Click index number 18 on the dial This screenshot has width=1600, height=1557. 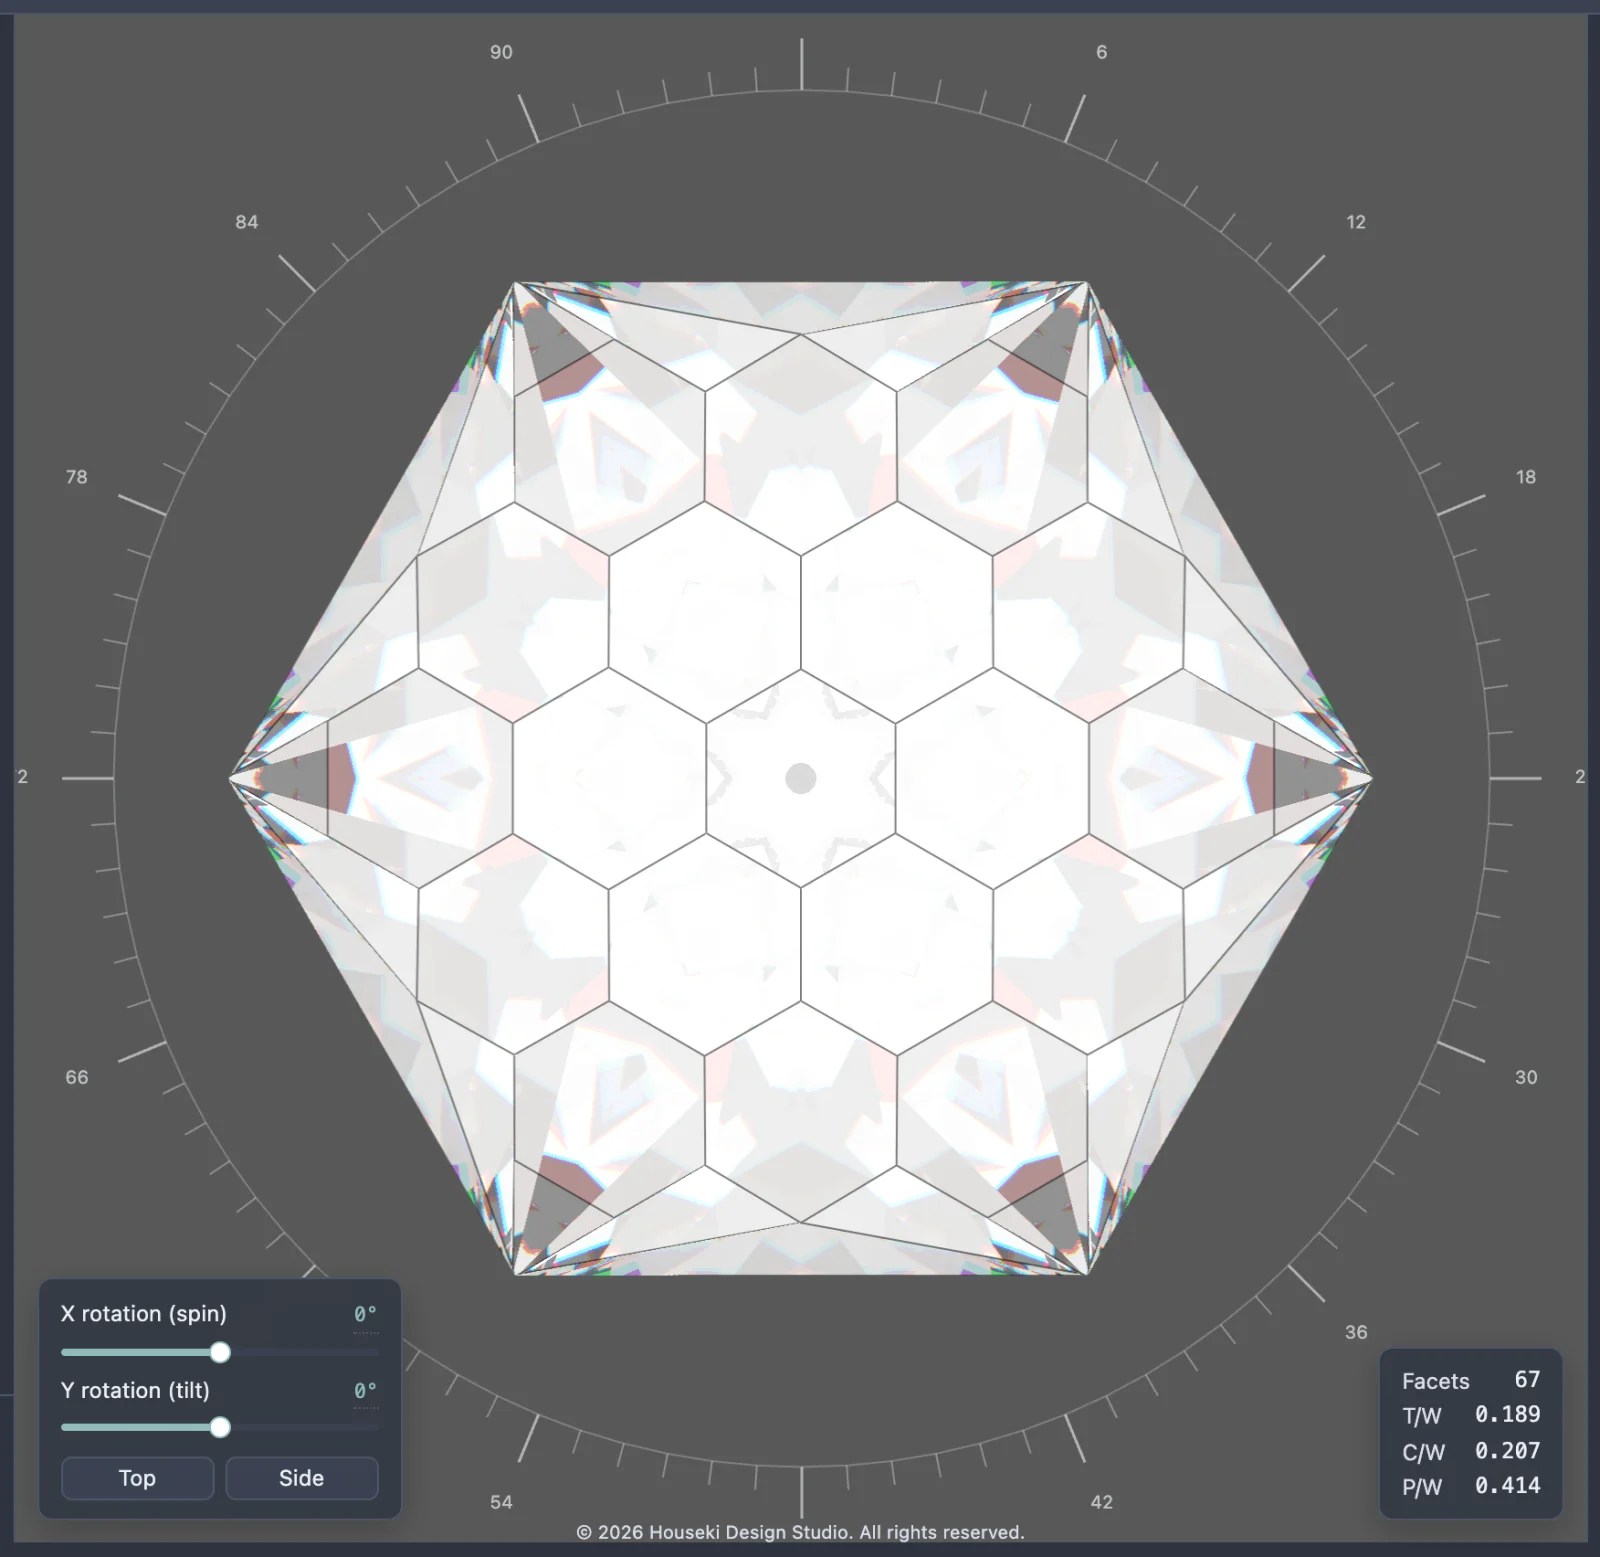(x=1526, y=477)
